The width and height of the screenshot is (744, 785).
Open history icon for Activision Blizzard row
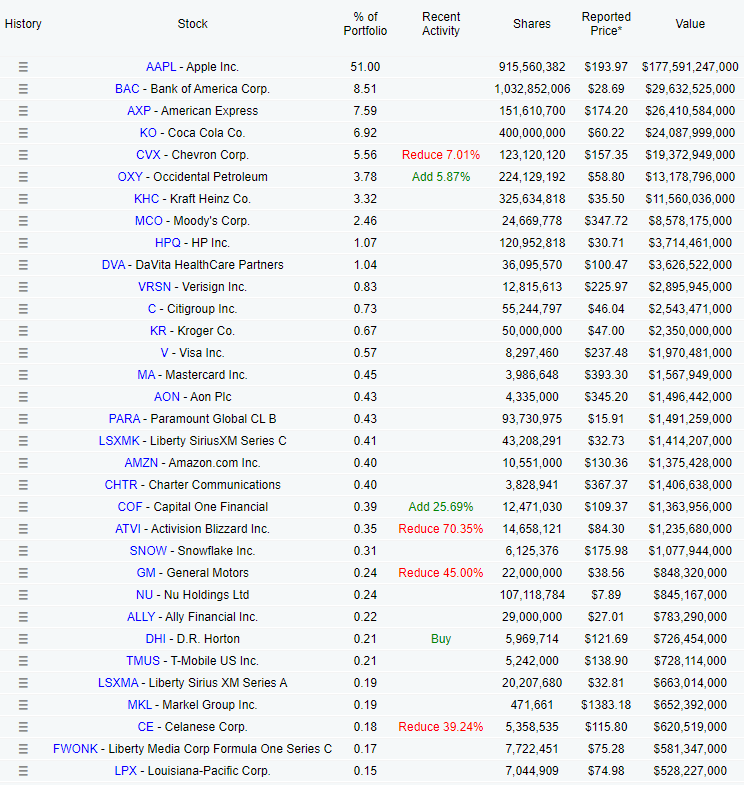(x=23, y=529)
